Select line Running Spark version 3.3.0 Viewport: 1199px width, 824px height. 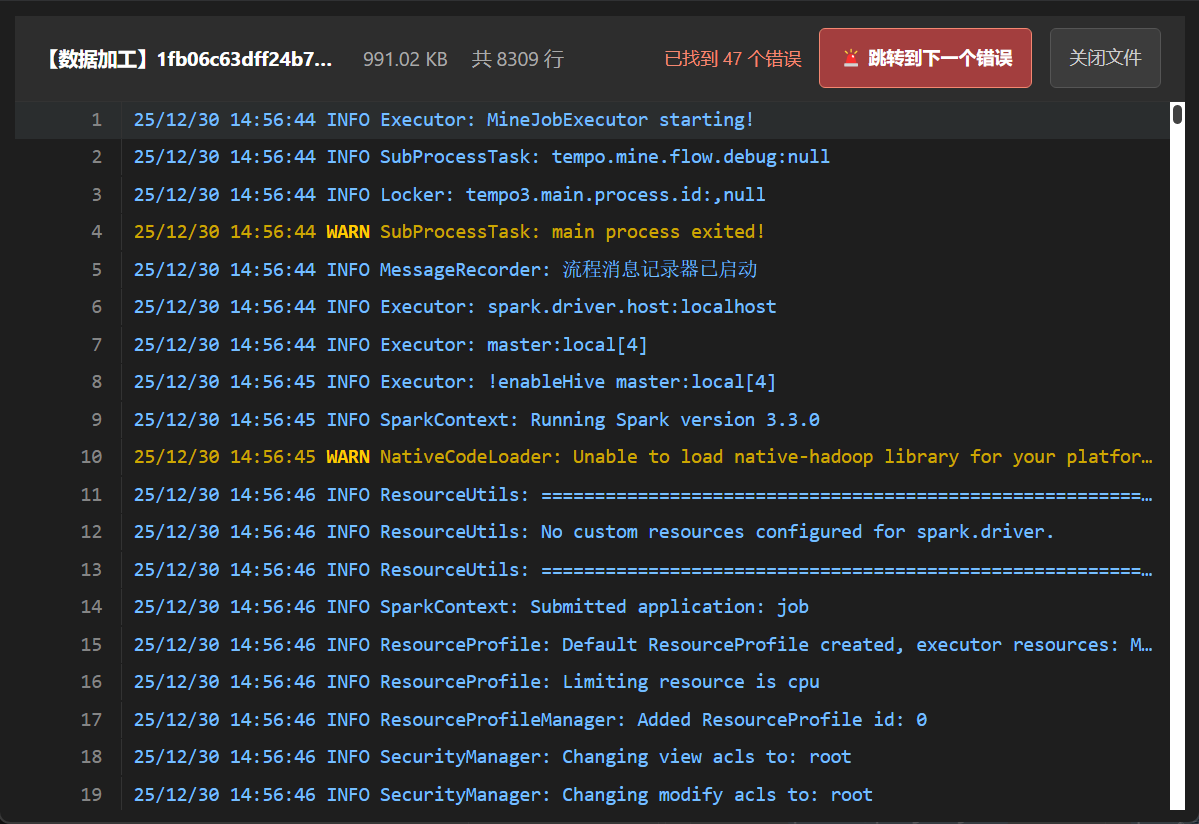pos(592,420)
